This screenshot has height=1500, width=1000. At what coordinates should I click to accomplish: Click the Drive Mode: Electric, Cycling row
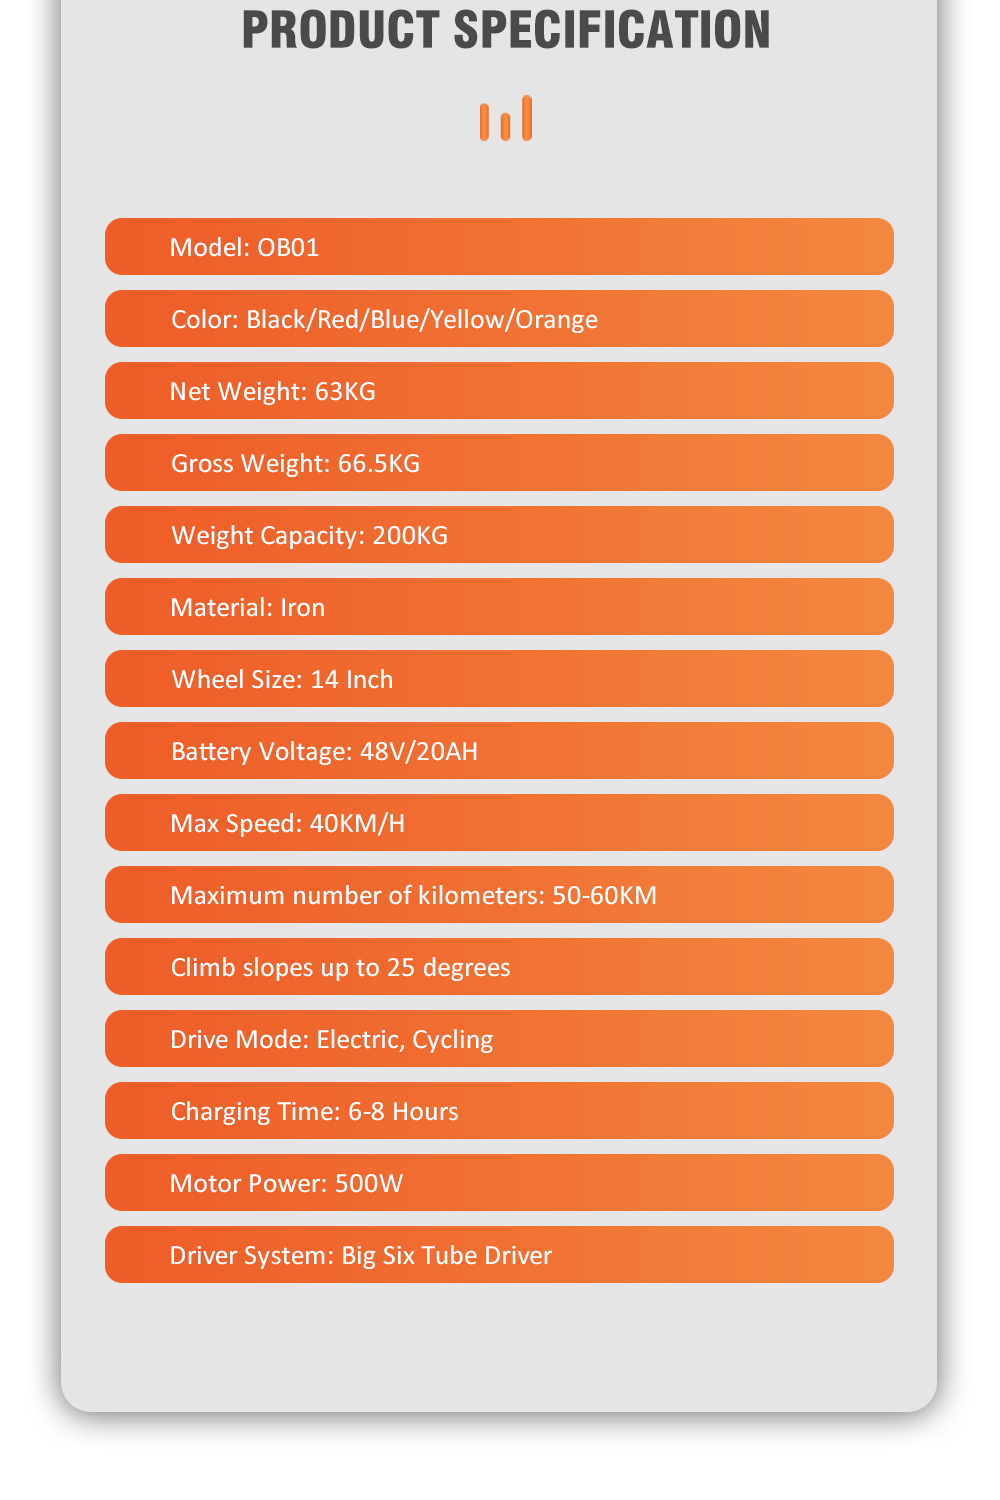499,1038
